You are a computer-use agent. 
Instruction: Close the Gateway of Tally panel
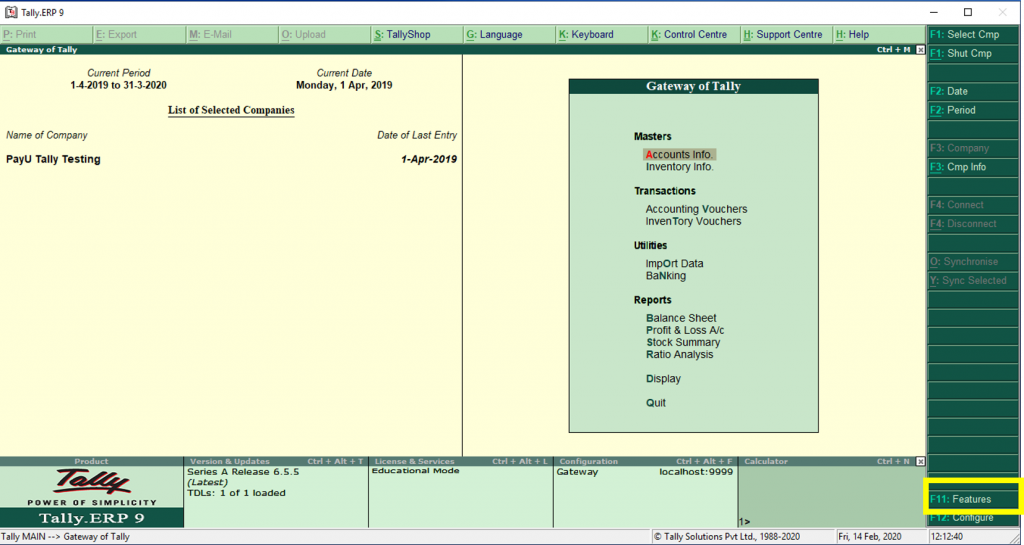point(920,50)
